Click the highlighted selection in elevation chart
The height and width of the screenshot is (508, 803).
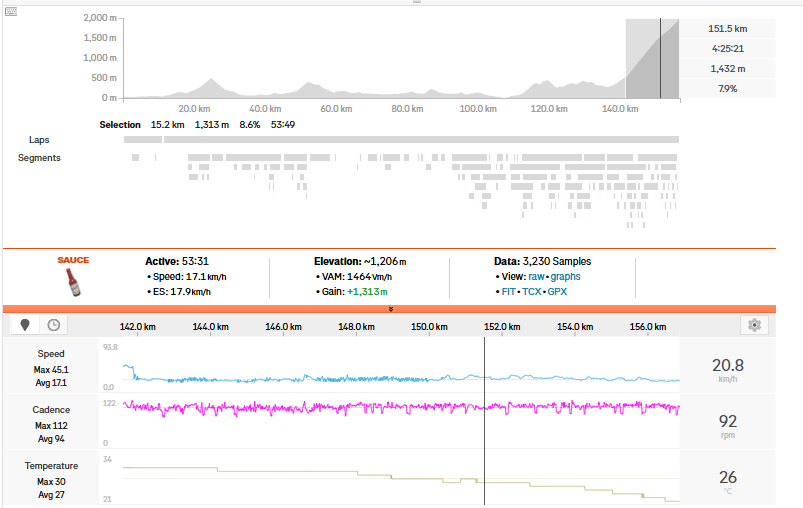click(x=652, y=58)
